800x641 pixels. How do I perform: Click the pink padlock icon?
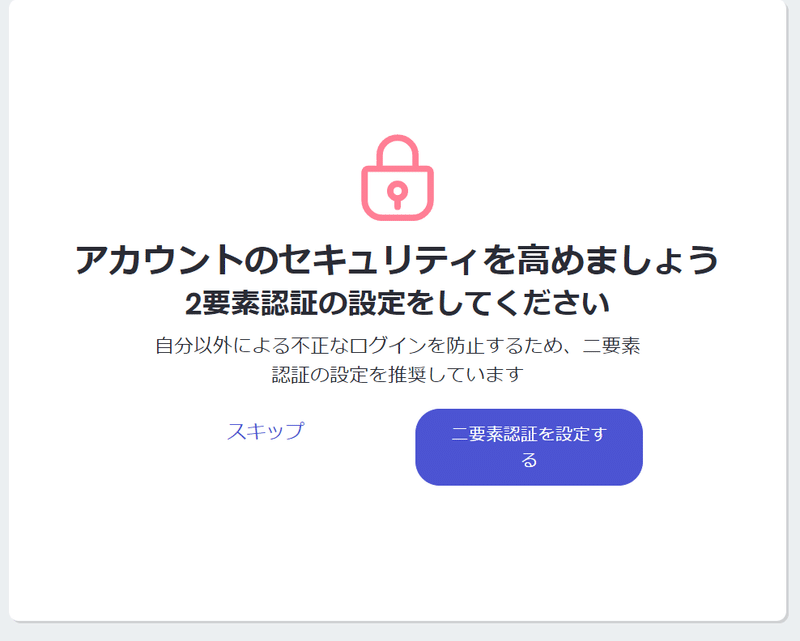pos(397,178)
